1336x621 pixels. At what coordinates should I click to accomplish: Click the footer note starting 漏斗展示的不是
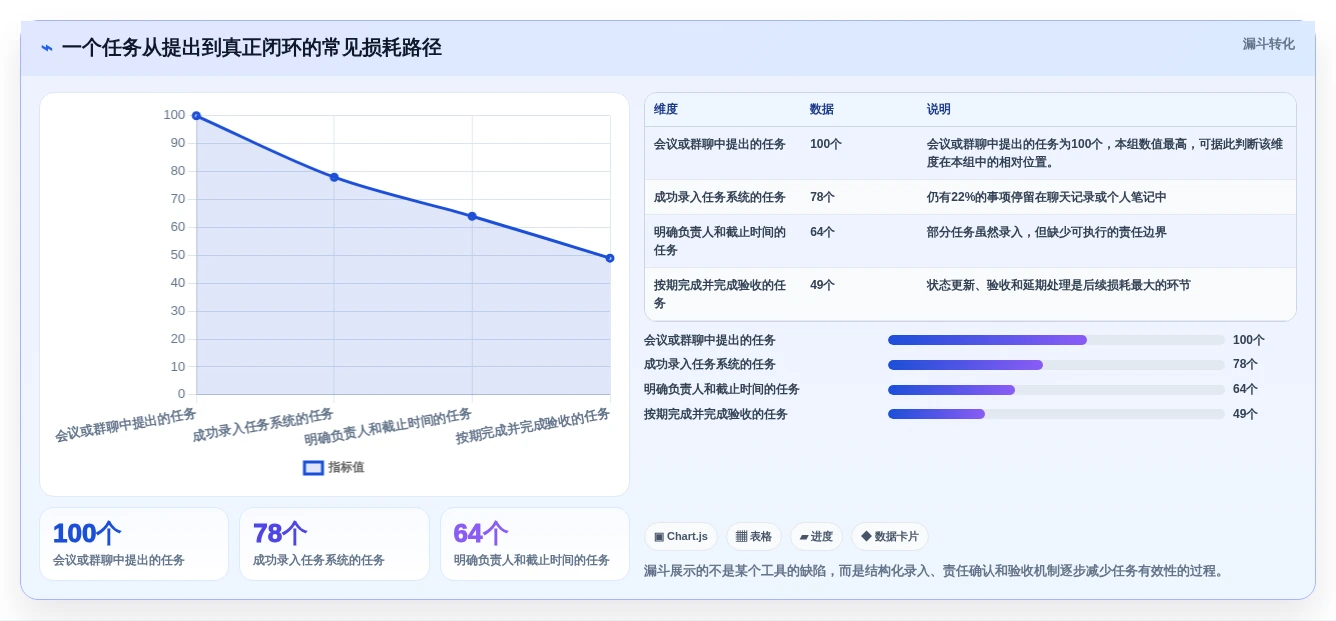tap(934, 571)
